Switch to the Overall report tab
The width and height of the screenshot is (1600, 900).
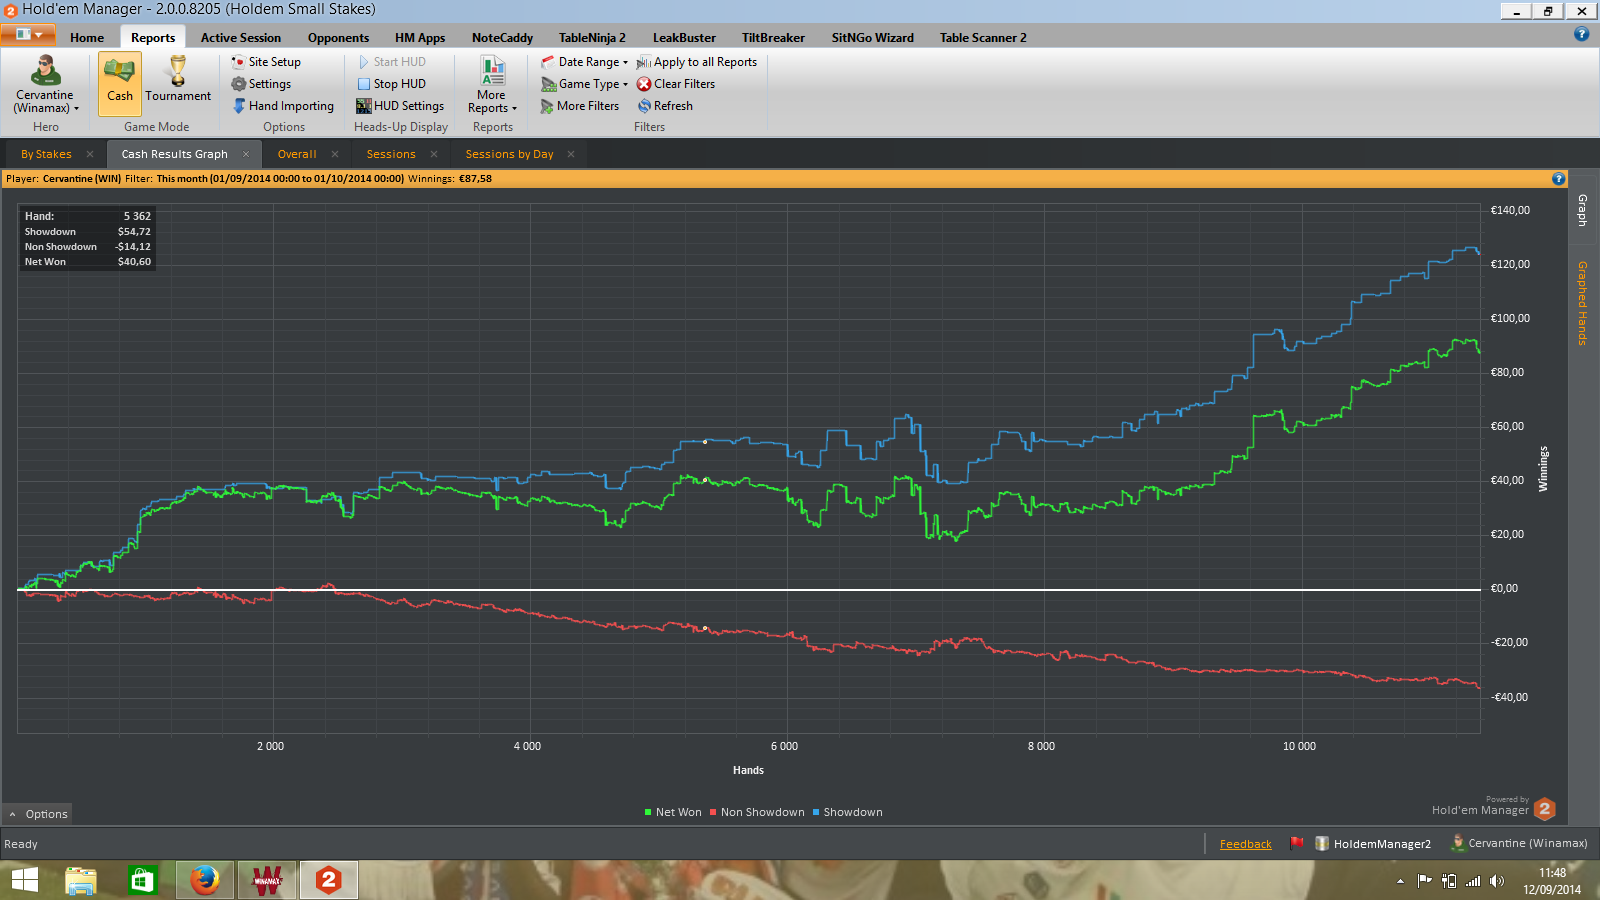297,154
